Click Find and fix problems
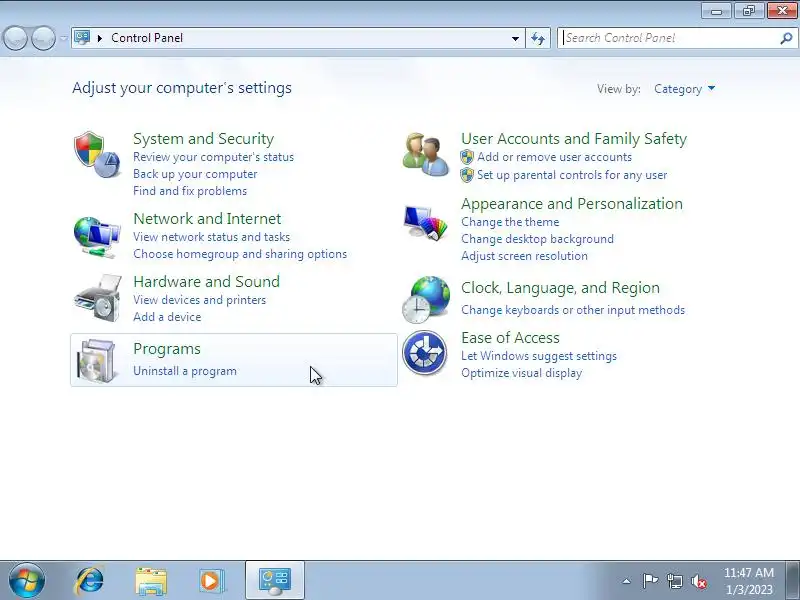Image resolution: width=800 pixels, height=600 pixels. click(x=190, y=191)
